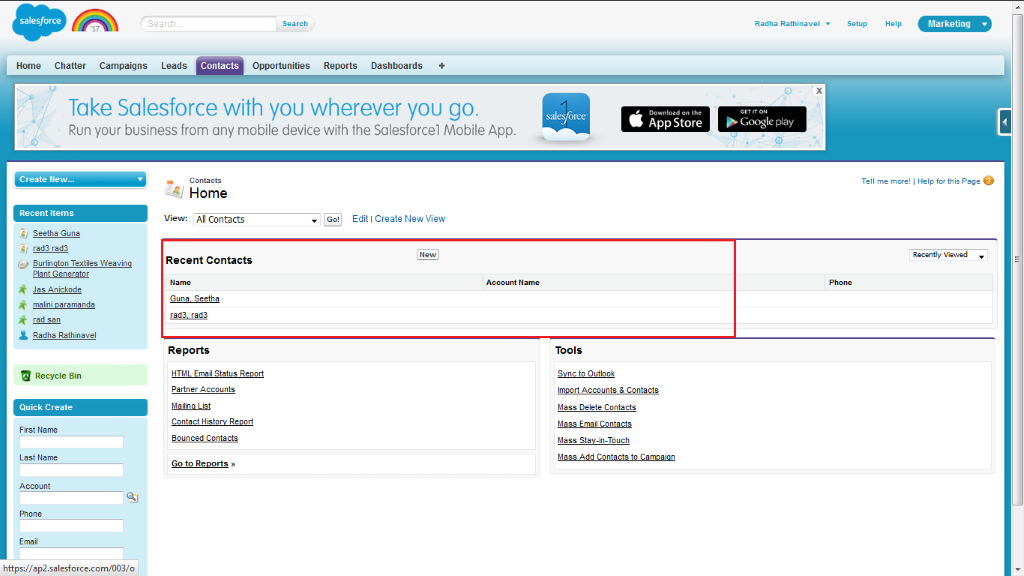Click the global Search input field
Screen dimensions: 1024x576
point(209,24)
